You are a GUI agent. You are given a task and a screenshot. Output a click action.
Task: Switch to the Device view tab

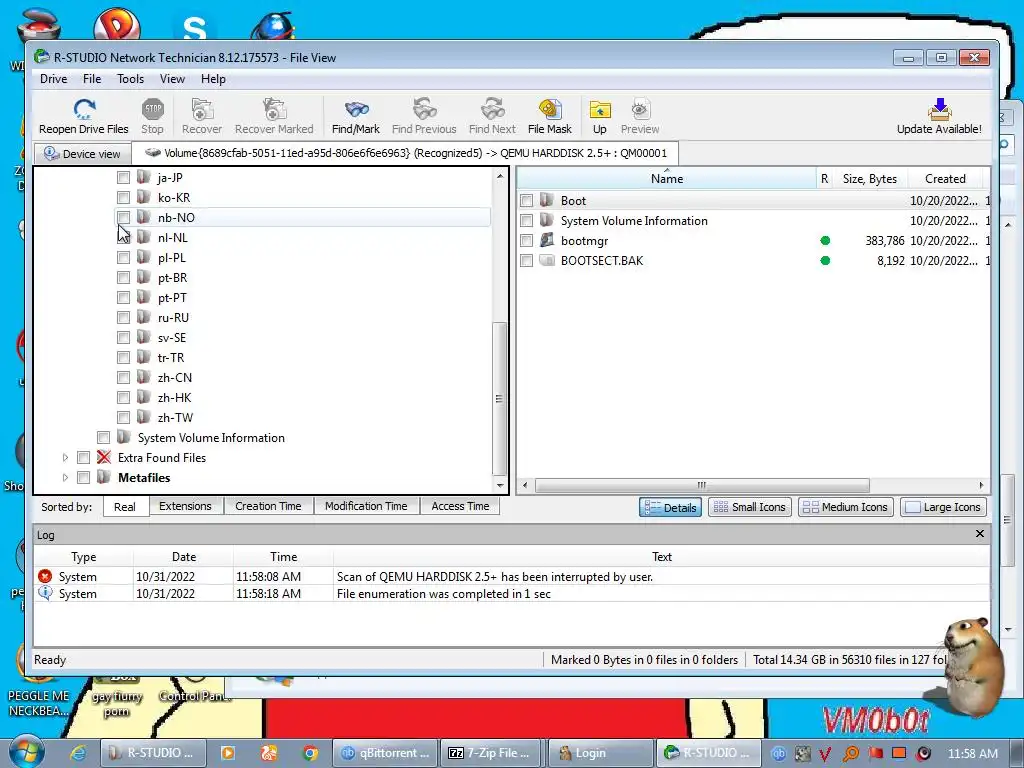tap(82, 153)
